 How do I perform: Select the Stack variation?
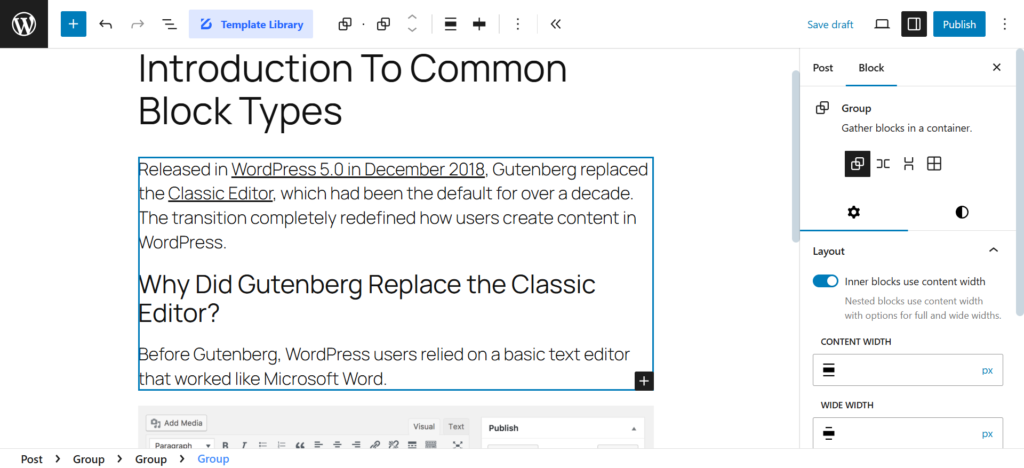pyautogui.click(x=908, y=164)
